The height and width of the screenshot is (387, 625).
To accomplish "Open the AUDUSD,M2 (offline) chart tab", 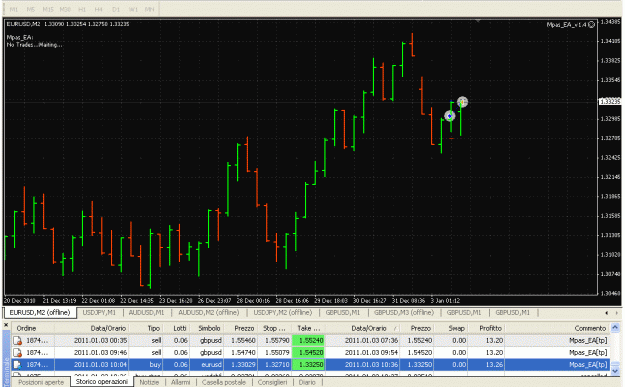I will [x=208, y=312].
